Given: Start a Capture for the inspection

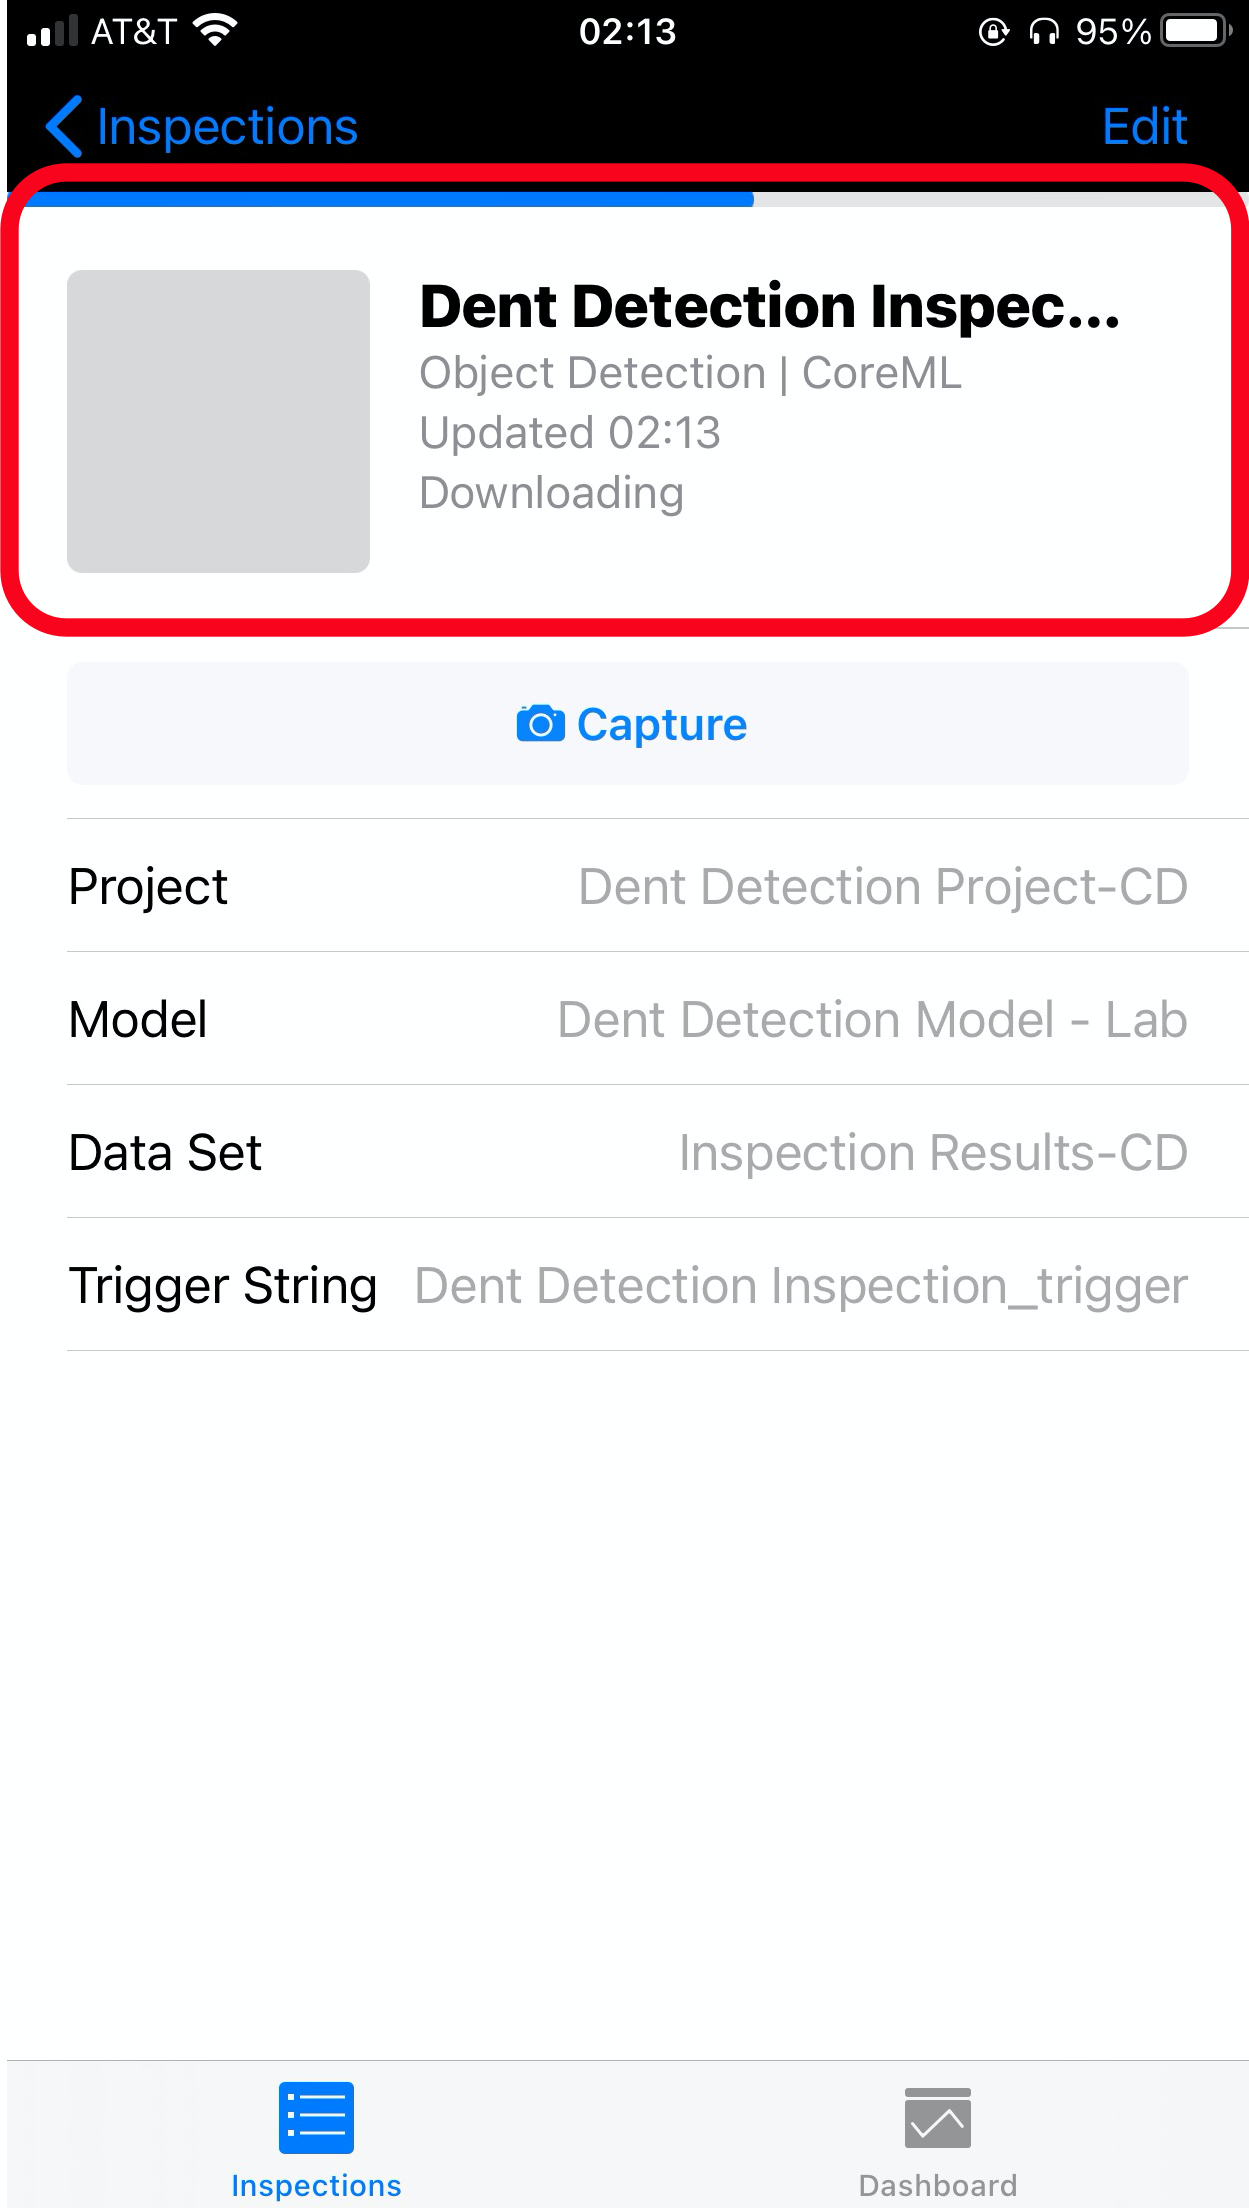Looking at the screenshot, I should (628, 724).
